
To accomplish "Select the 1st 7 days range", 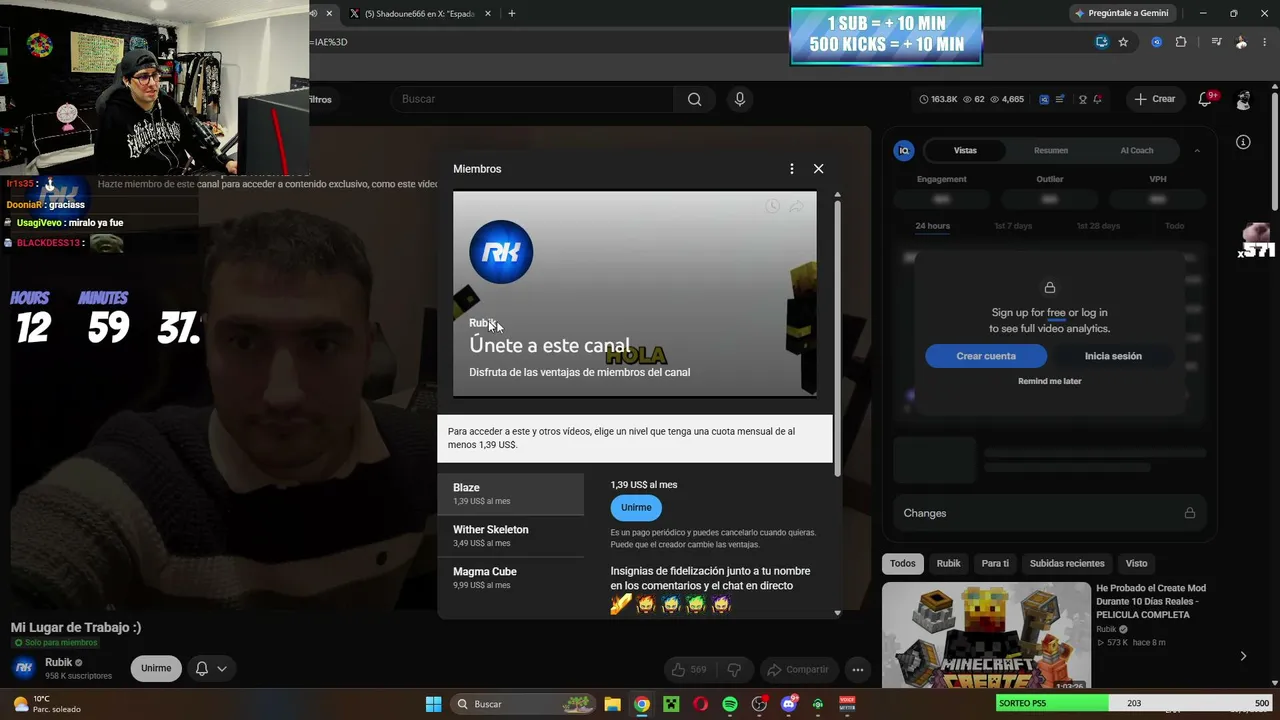I will tap(1013, 226).
